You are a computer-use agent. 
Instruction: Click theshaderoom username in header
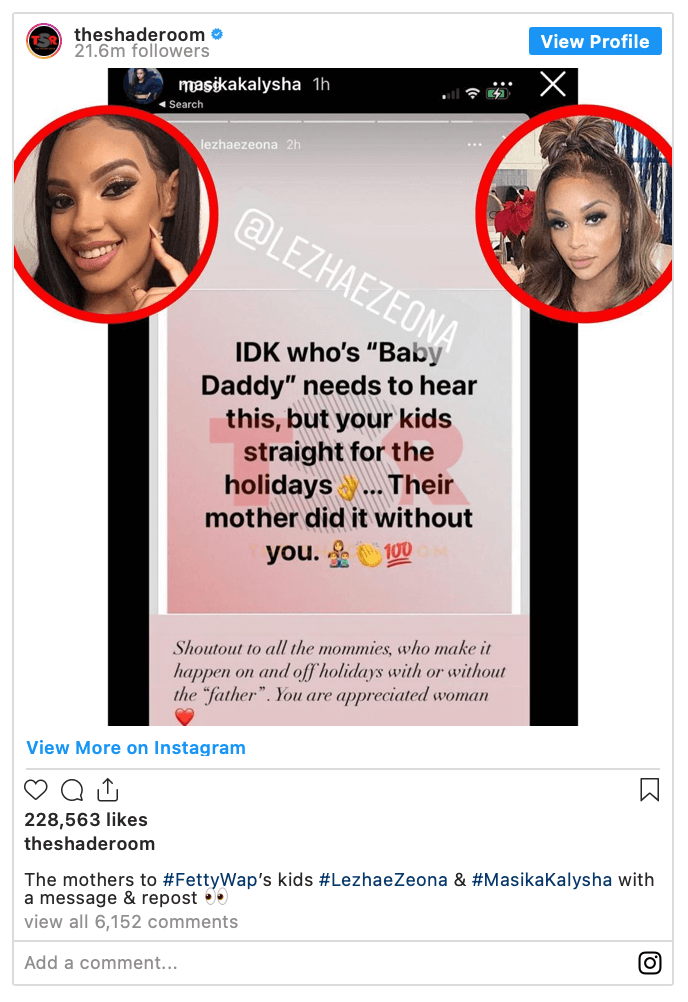[x=139, y=34]
